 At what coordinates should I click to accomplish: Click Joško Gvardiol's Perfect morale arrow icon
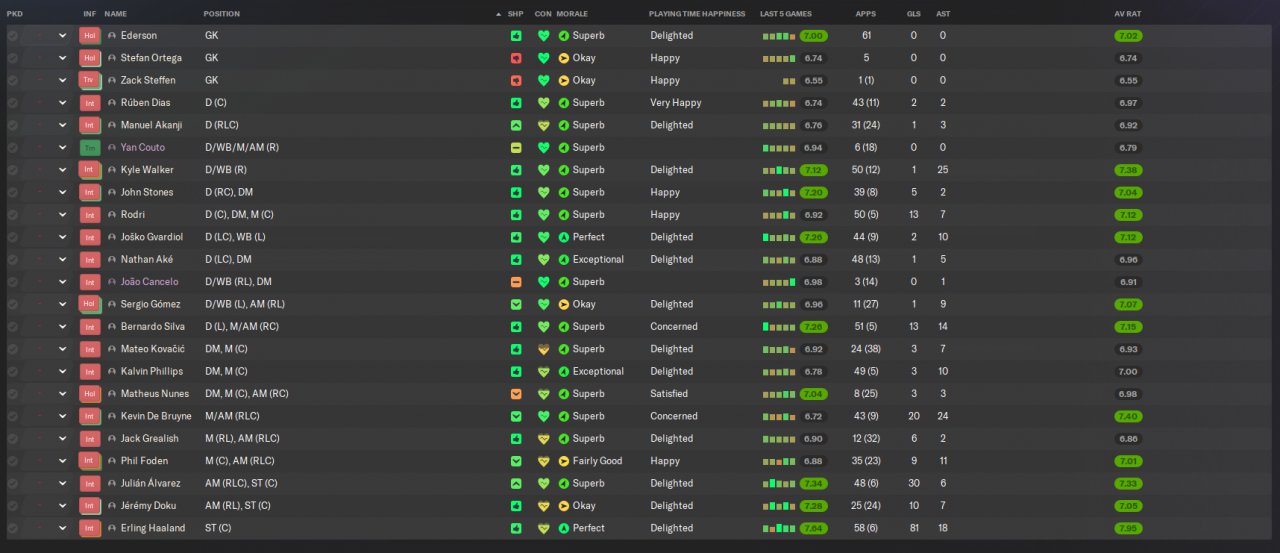[564, 237]
